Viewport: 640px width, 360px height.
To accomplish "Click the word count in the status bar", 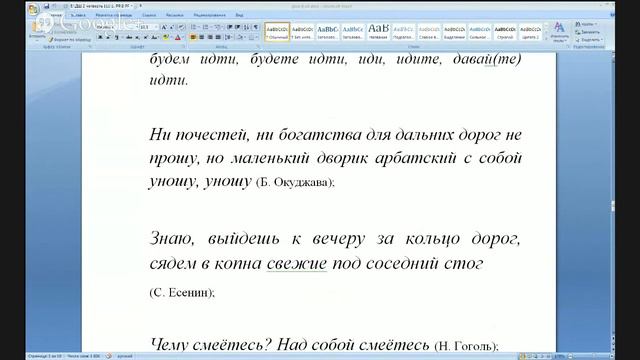I will (84, 356).
